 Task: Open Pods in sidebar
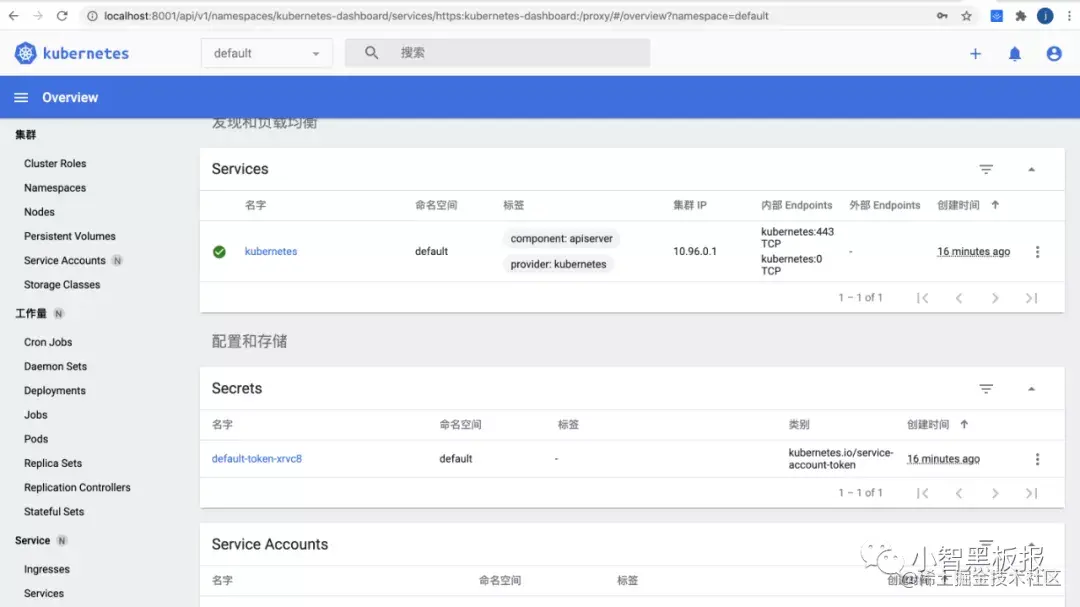[x=36, y=439]
